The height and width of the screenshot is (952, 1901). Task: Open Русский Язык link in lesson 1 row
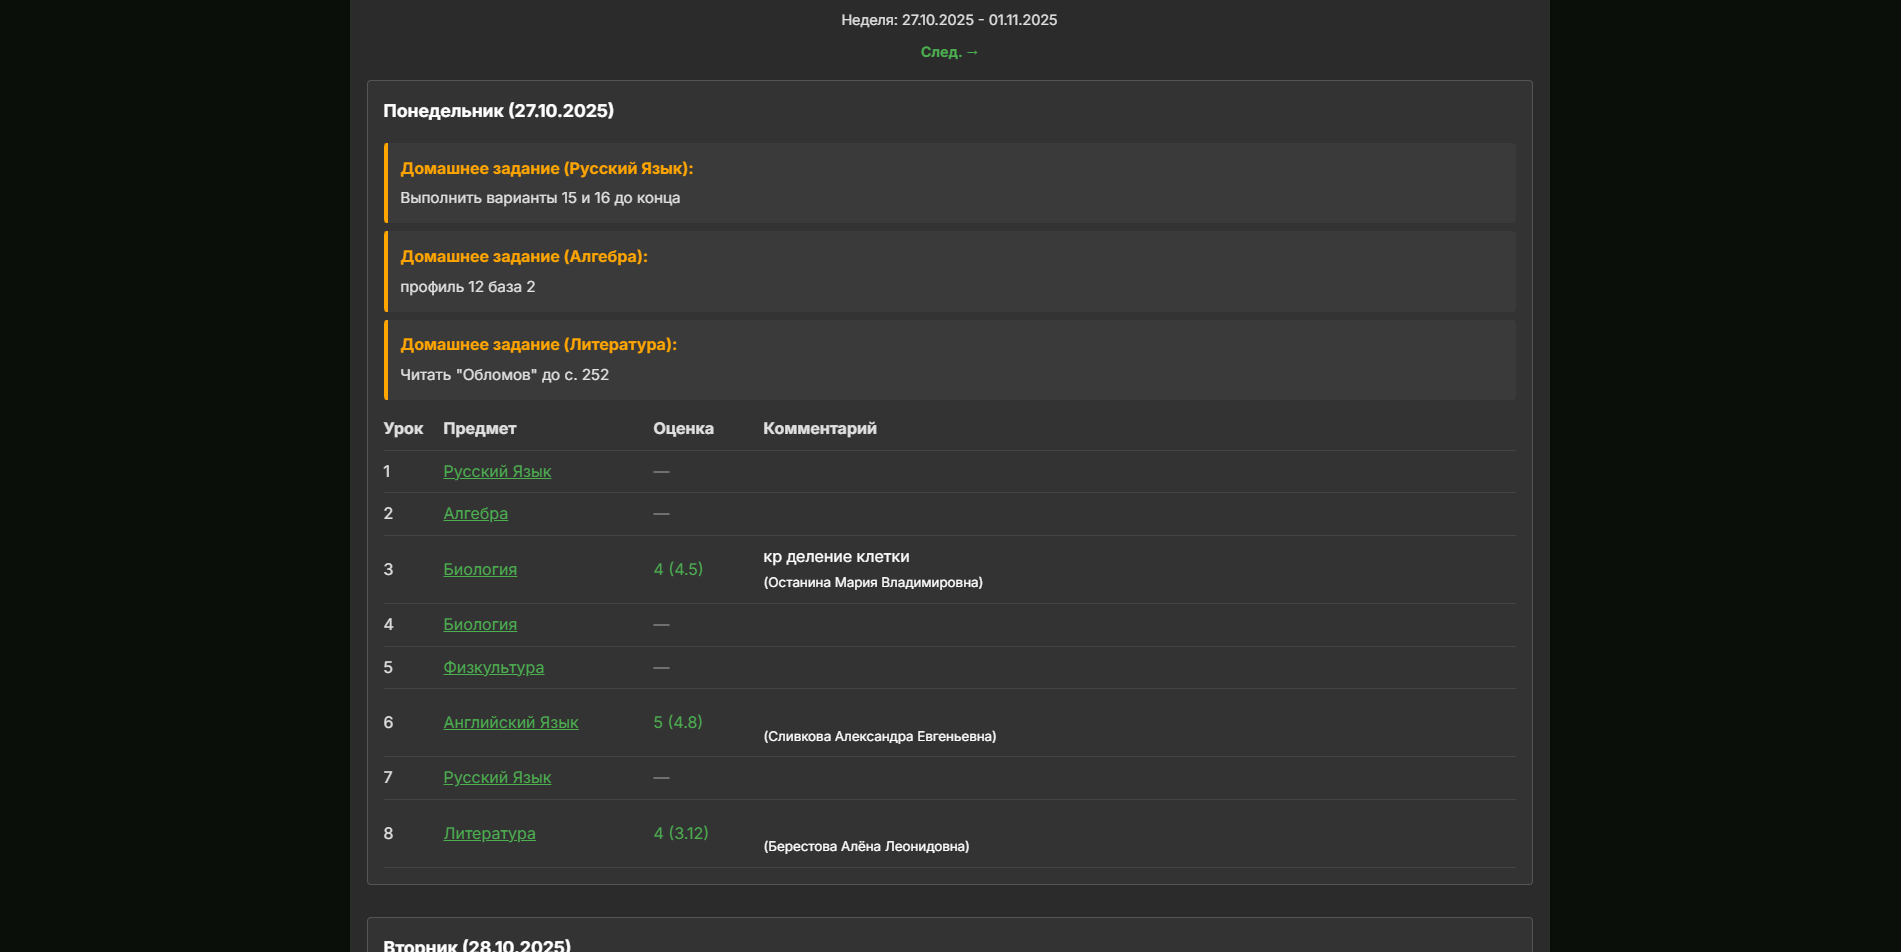point(497,471)
